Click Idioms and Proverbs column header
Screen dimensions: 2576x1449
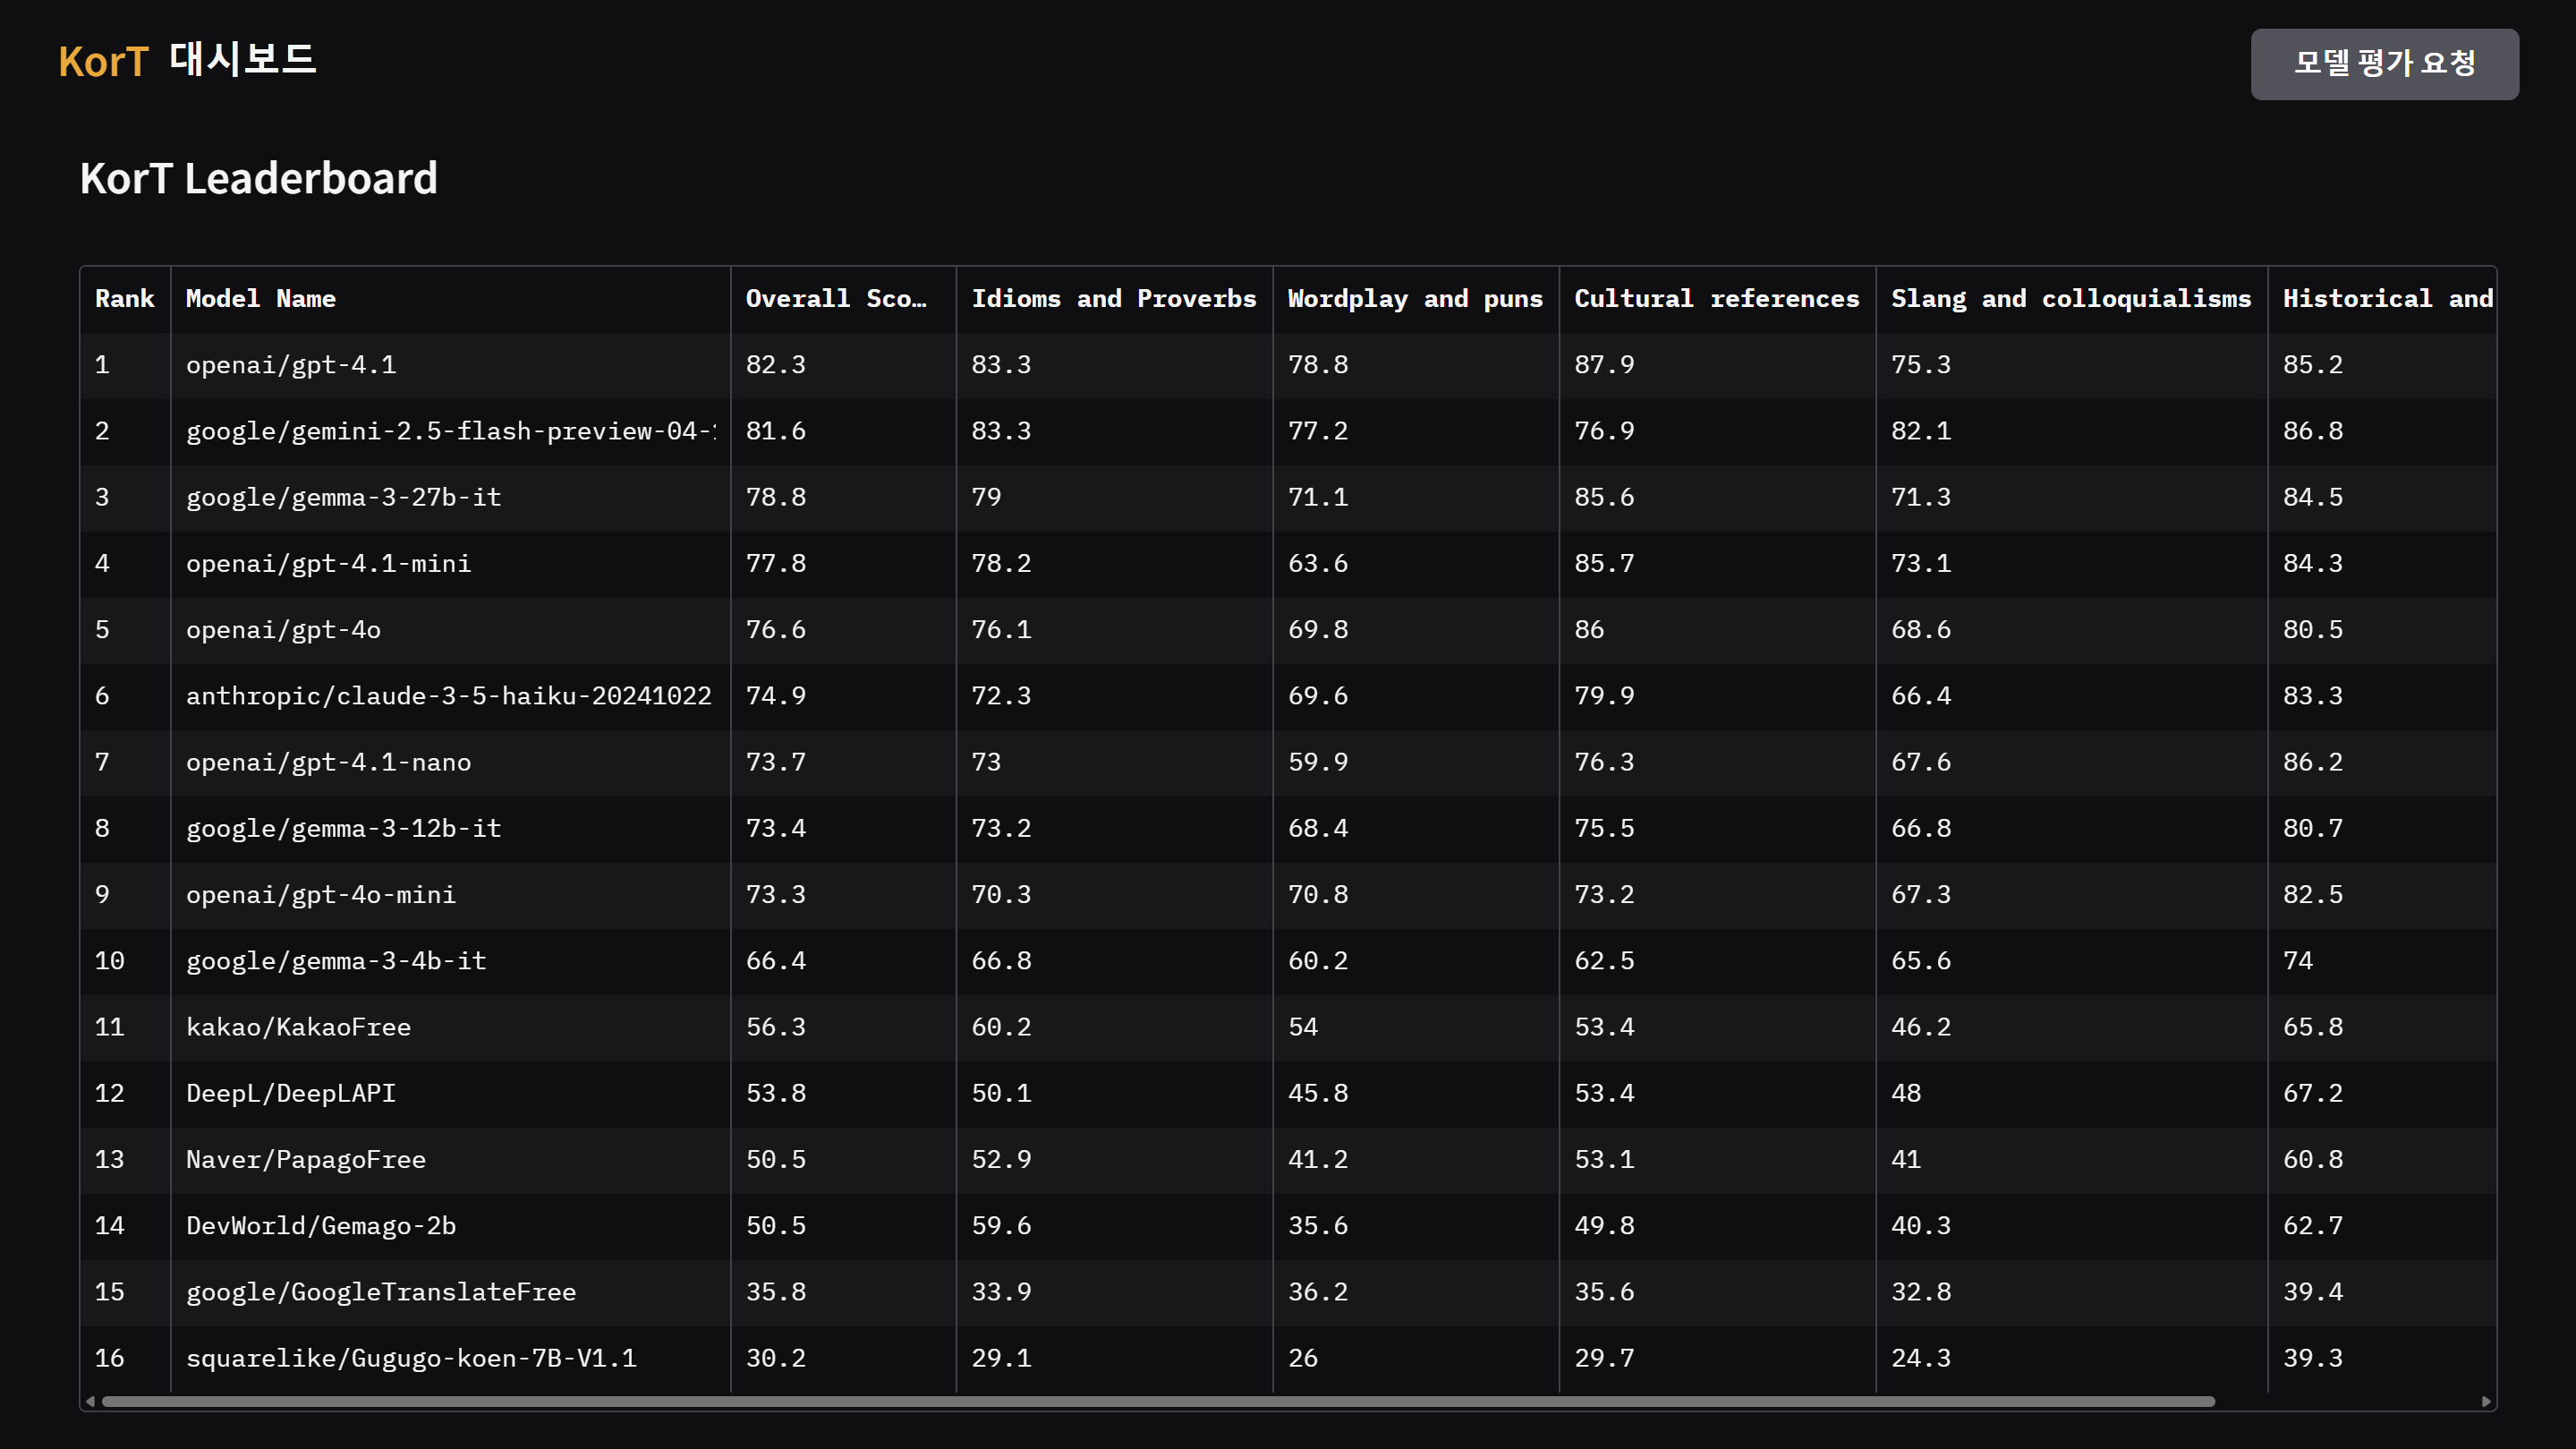[1113, 298]
